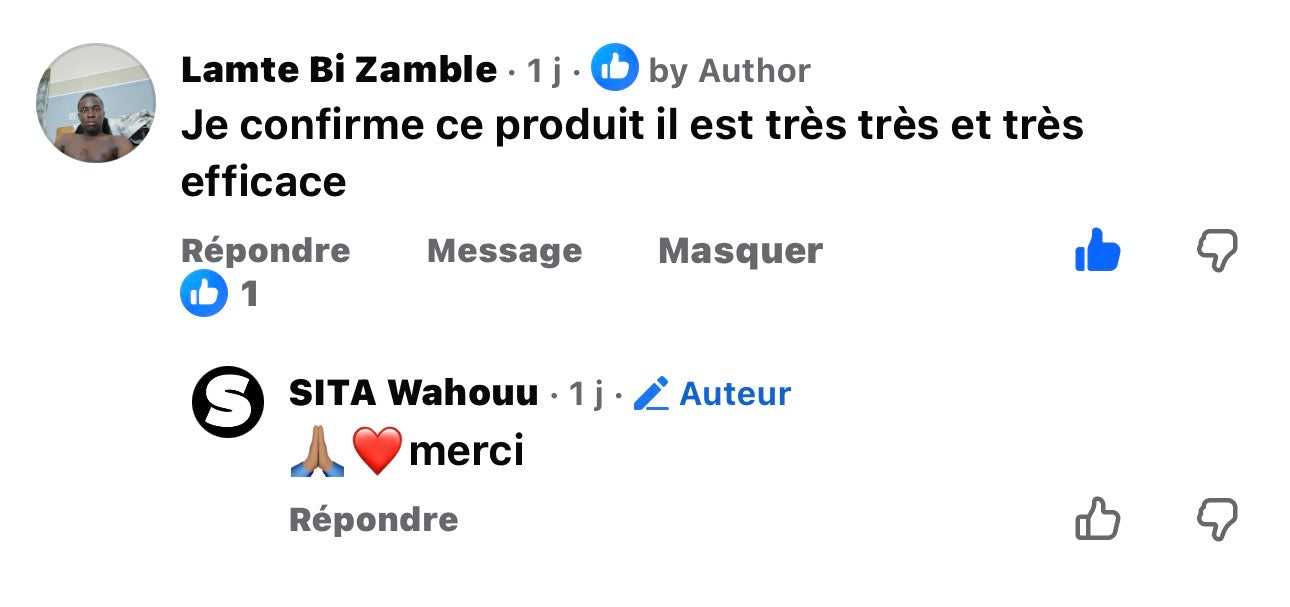
Task: Open Lamte Bi Zamble's profile picture
Action: click(96, 103)
